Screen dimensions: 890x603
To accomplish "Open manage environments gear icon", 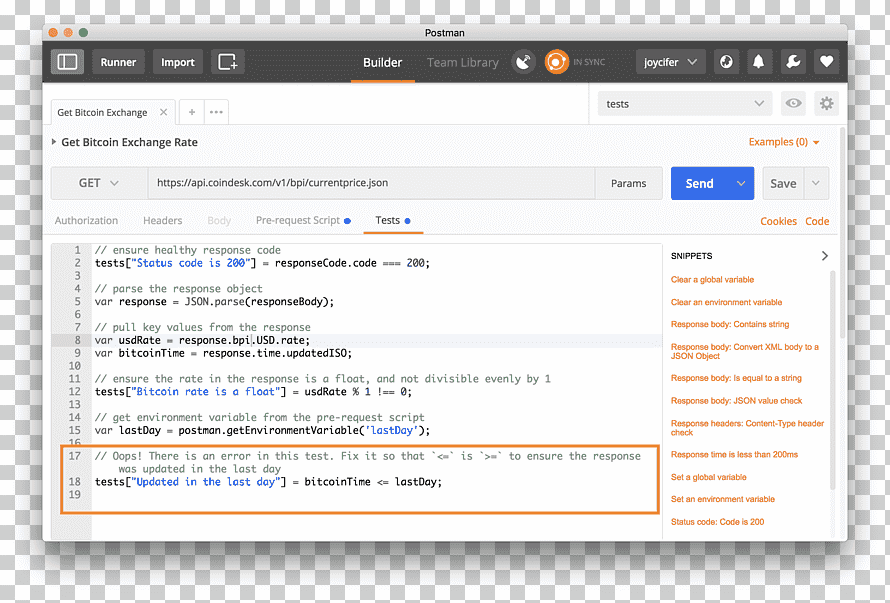I will pos(826,103).
